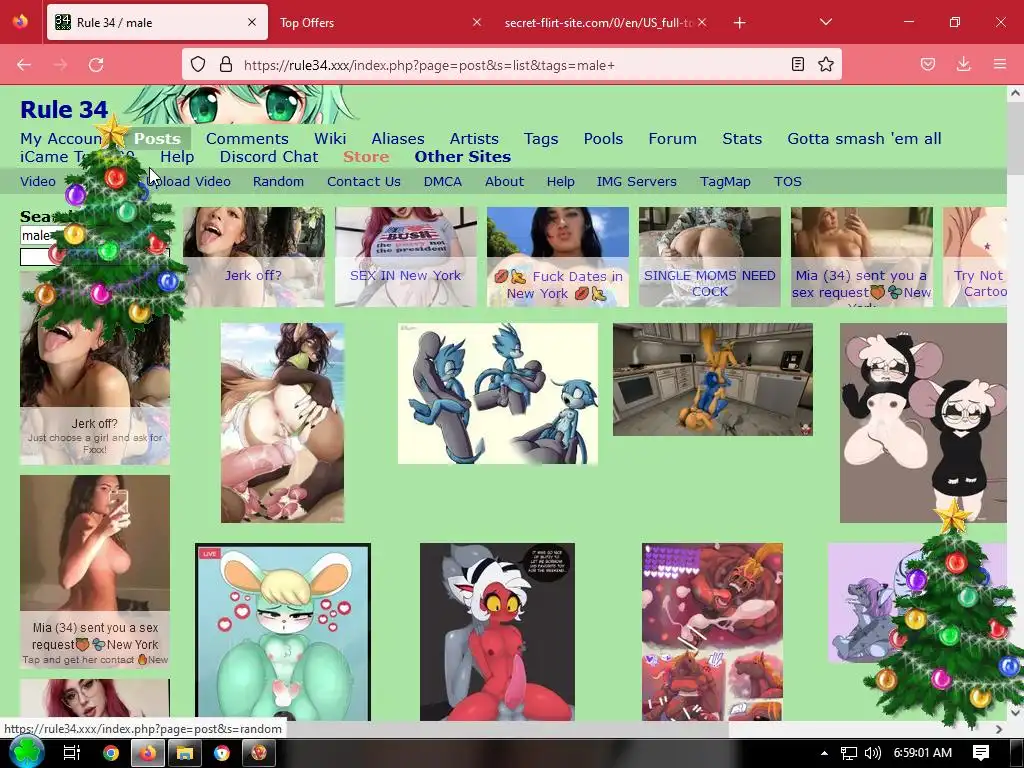Open the Artists page
This screenshot has height=768, width=1024.
(x=474, y=138)
